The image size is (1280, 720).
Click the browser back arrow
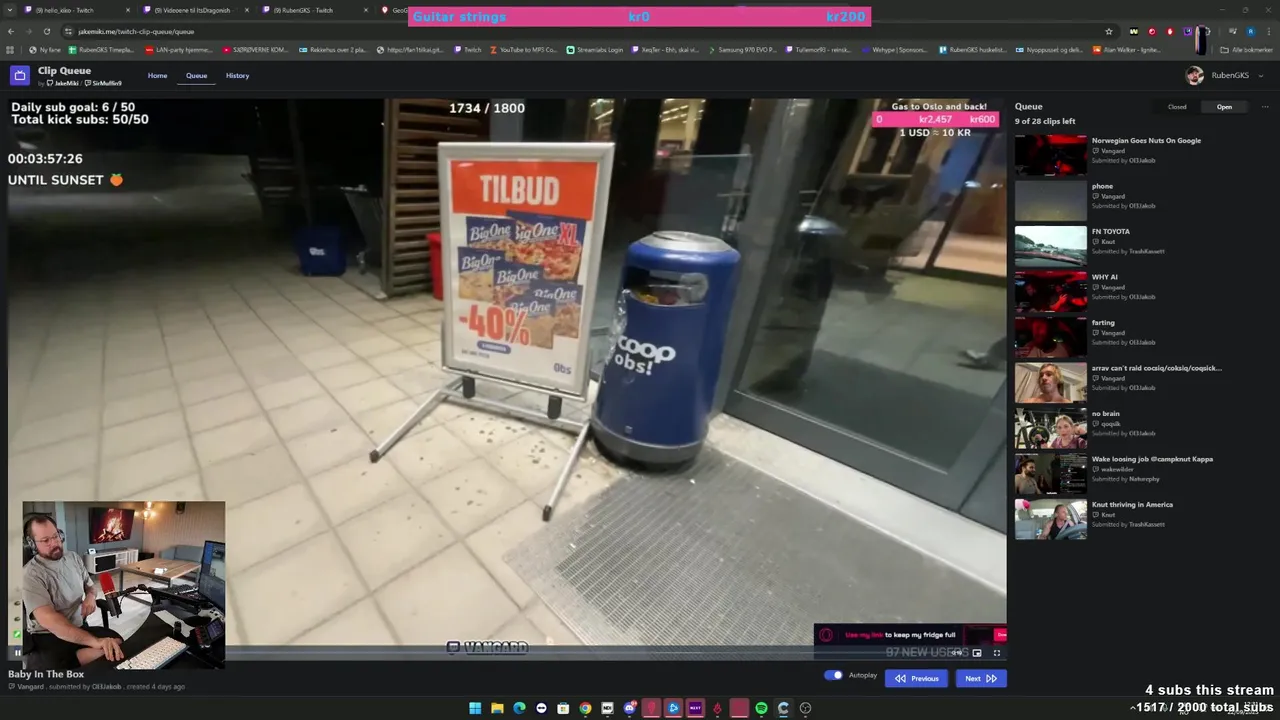coord(10,31)
